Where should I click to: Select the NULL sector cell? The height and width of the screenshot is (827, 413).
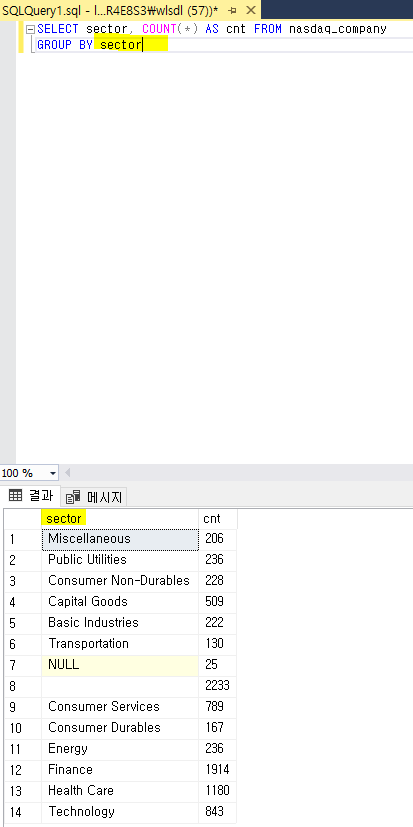coord(120,665)
